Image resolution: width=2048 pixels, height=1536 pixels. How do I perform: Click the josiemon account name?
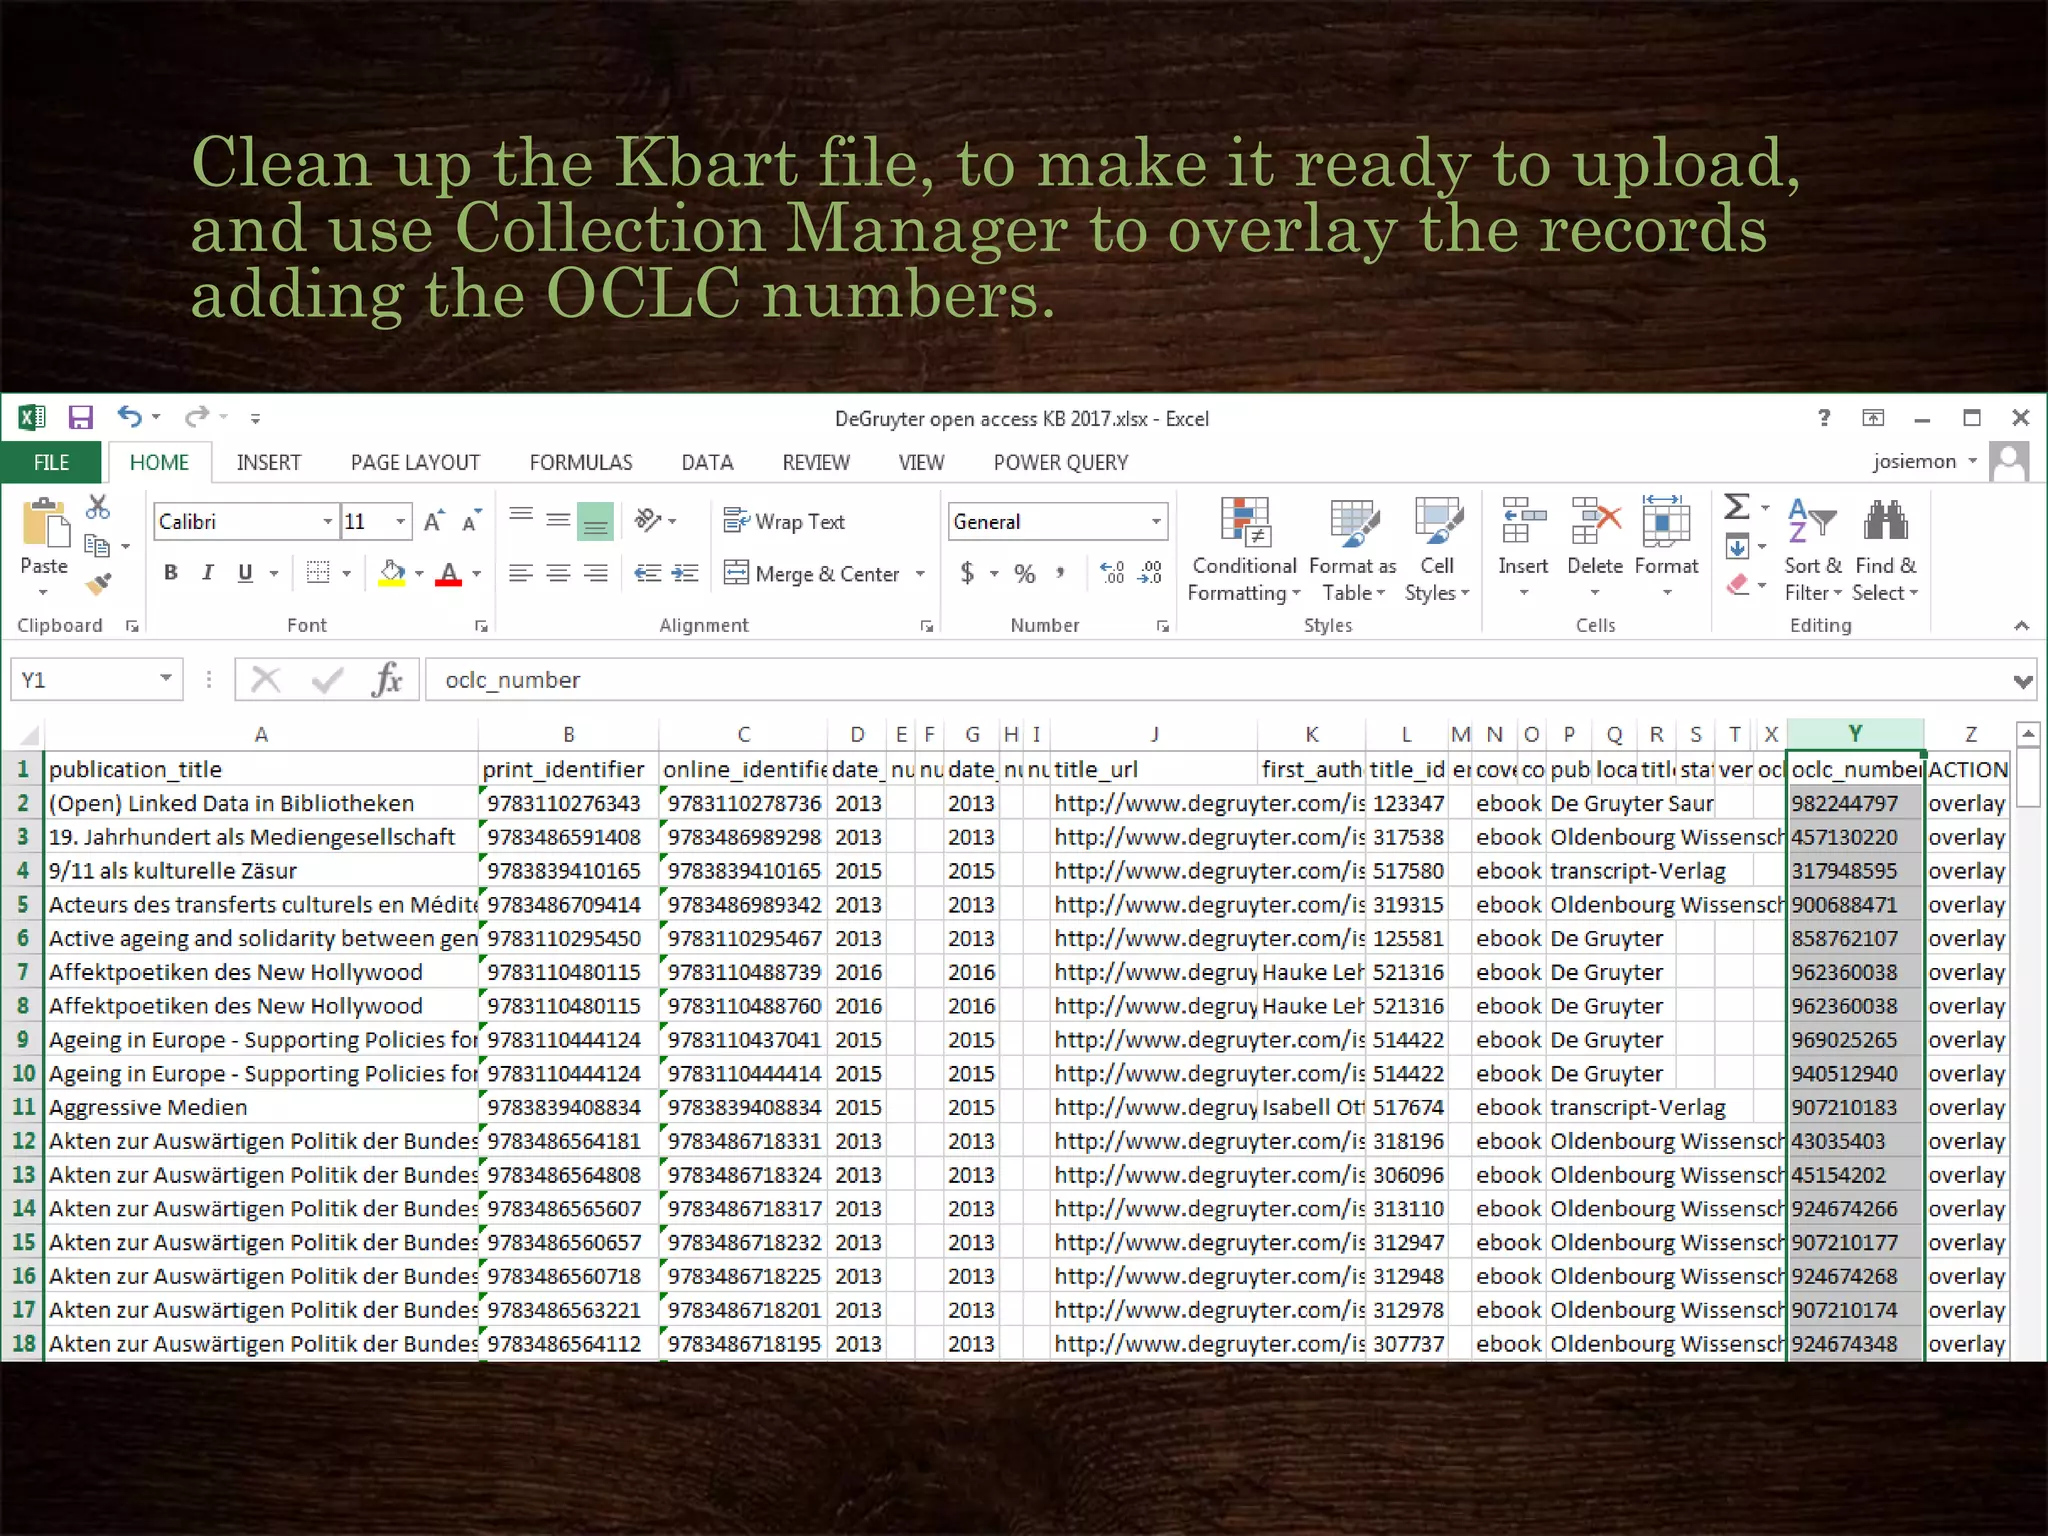(x=1914, y=461)
